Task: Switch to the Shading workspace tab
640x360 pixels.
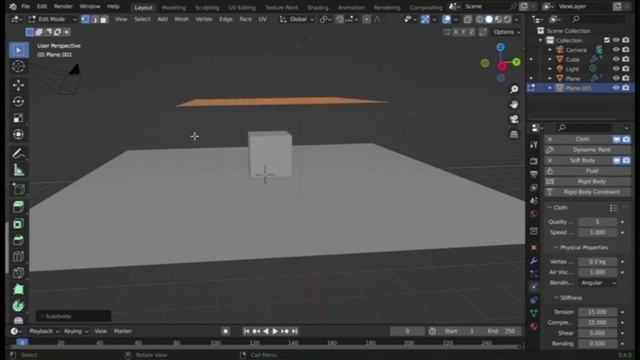Action: pos(318,7)
